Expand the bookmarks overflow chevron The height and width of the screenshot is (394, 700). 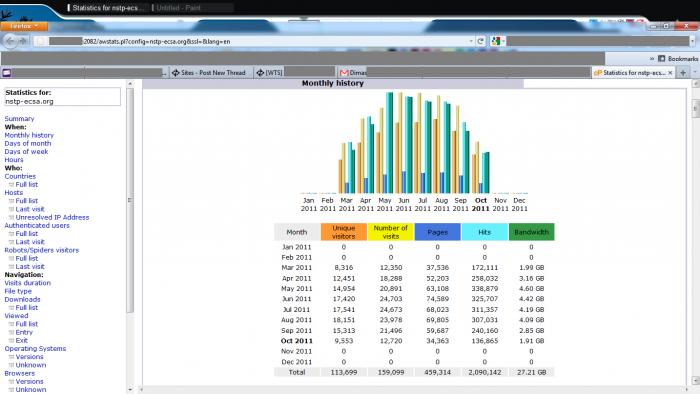tap(652, 58)
